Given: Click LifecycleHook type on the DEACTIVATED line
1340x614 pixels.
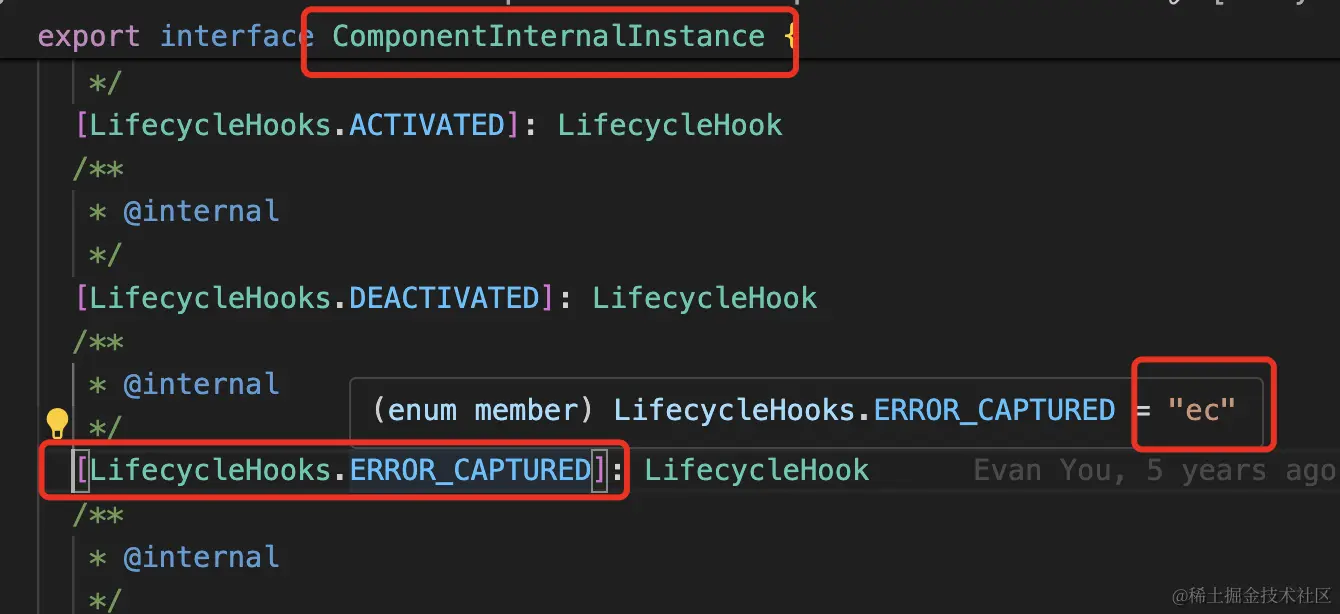Looking at the screenshot, I should click(705, 298).
